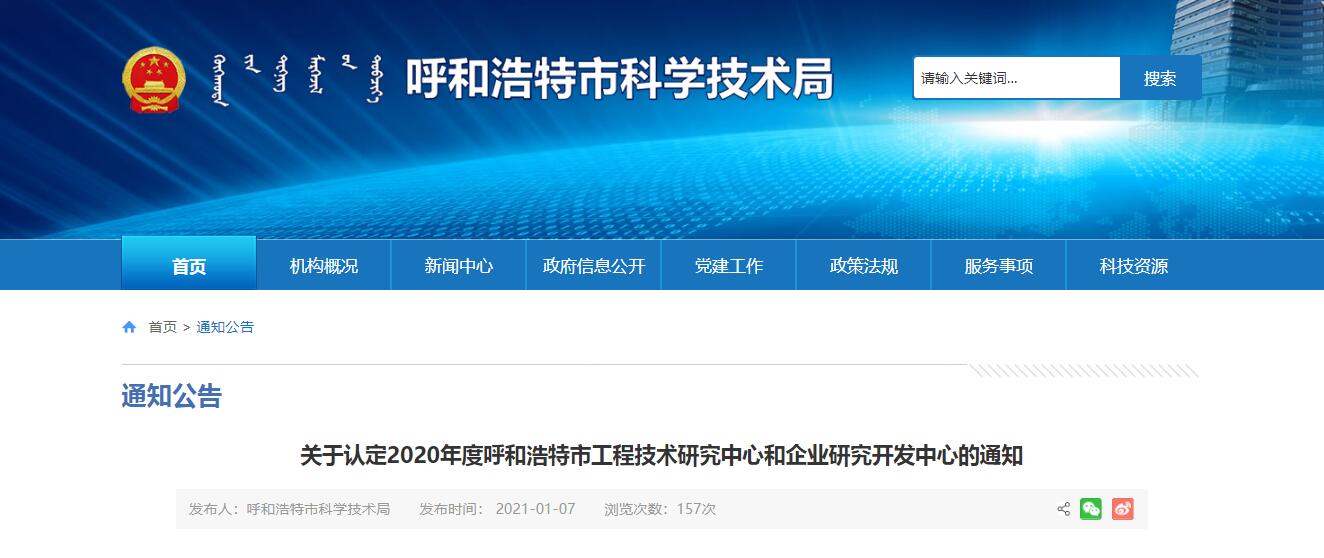This screenshot has width=1324, height=558.
Task: Click the 呼和浩特市科学技术局 site title
Action: [619, 79]
